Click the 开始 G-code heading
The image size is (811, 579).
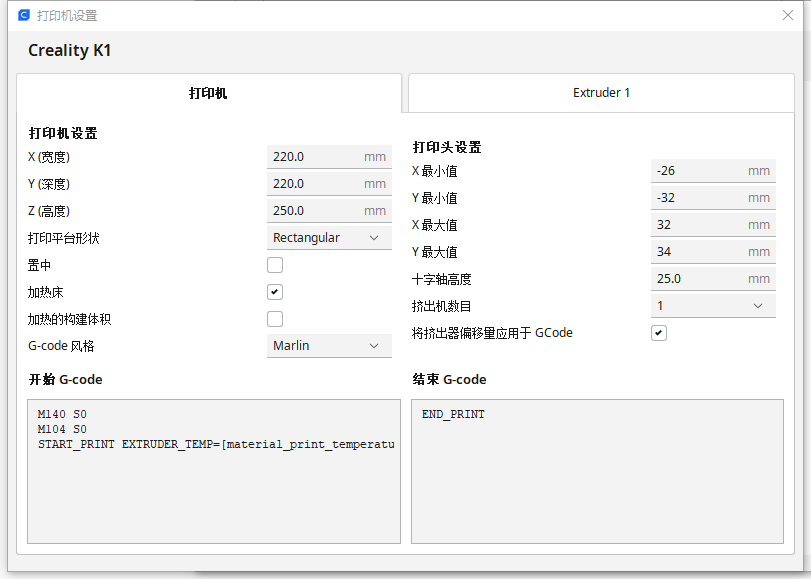pos(65,379)
